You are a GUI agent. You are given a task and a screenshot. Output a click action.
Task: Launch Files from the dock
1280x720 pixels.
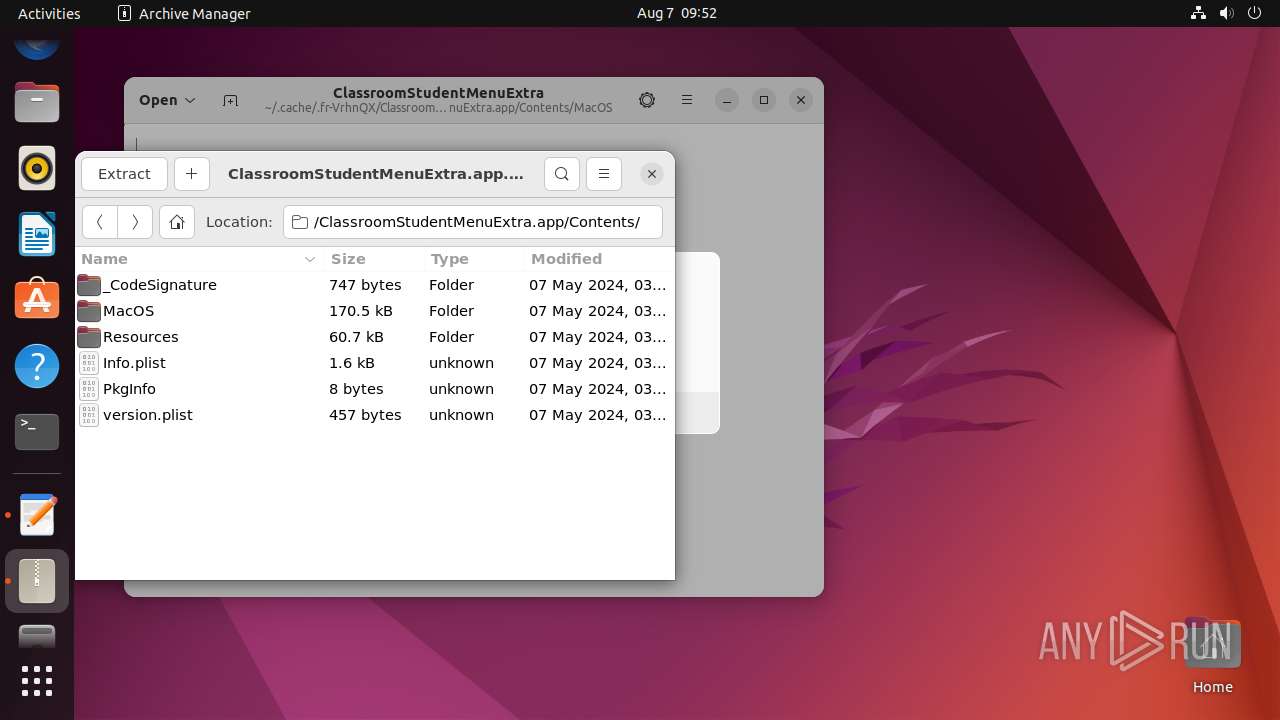click(37, 102)
